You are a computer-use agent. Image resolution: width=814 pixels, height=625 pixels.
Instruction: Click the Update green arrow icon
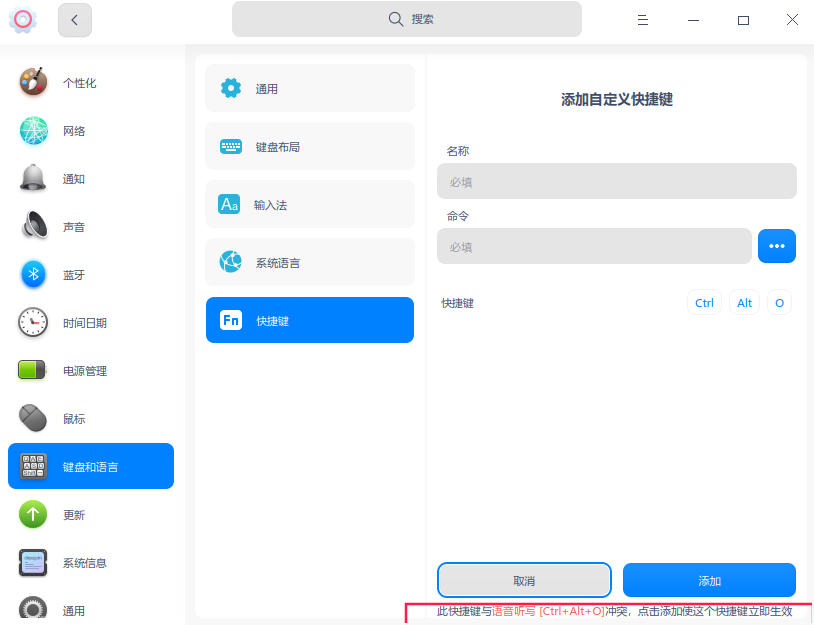(x=33, y=514)
